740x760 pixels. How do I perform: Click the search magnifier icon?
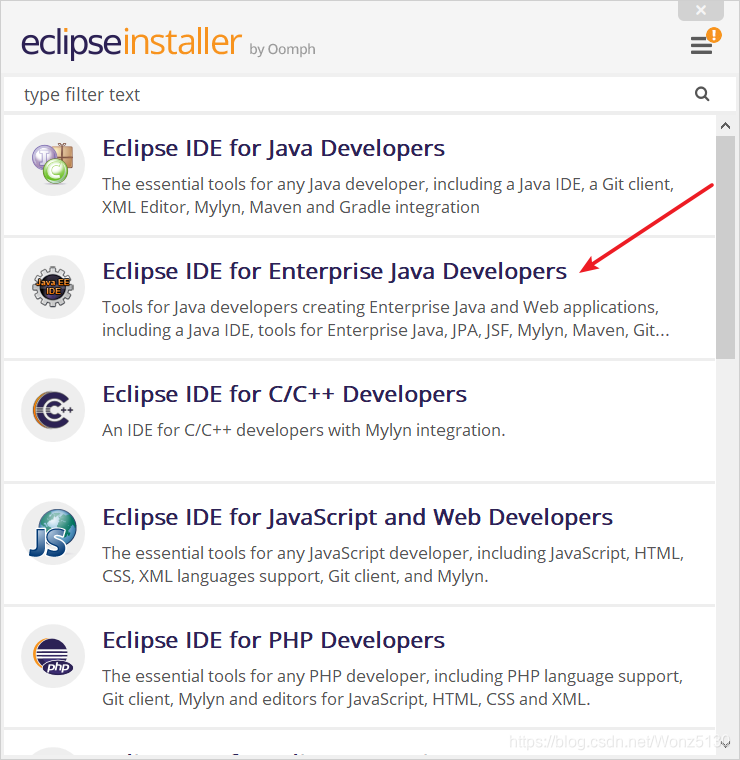(x=702, y=94)
